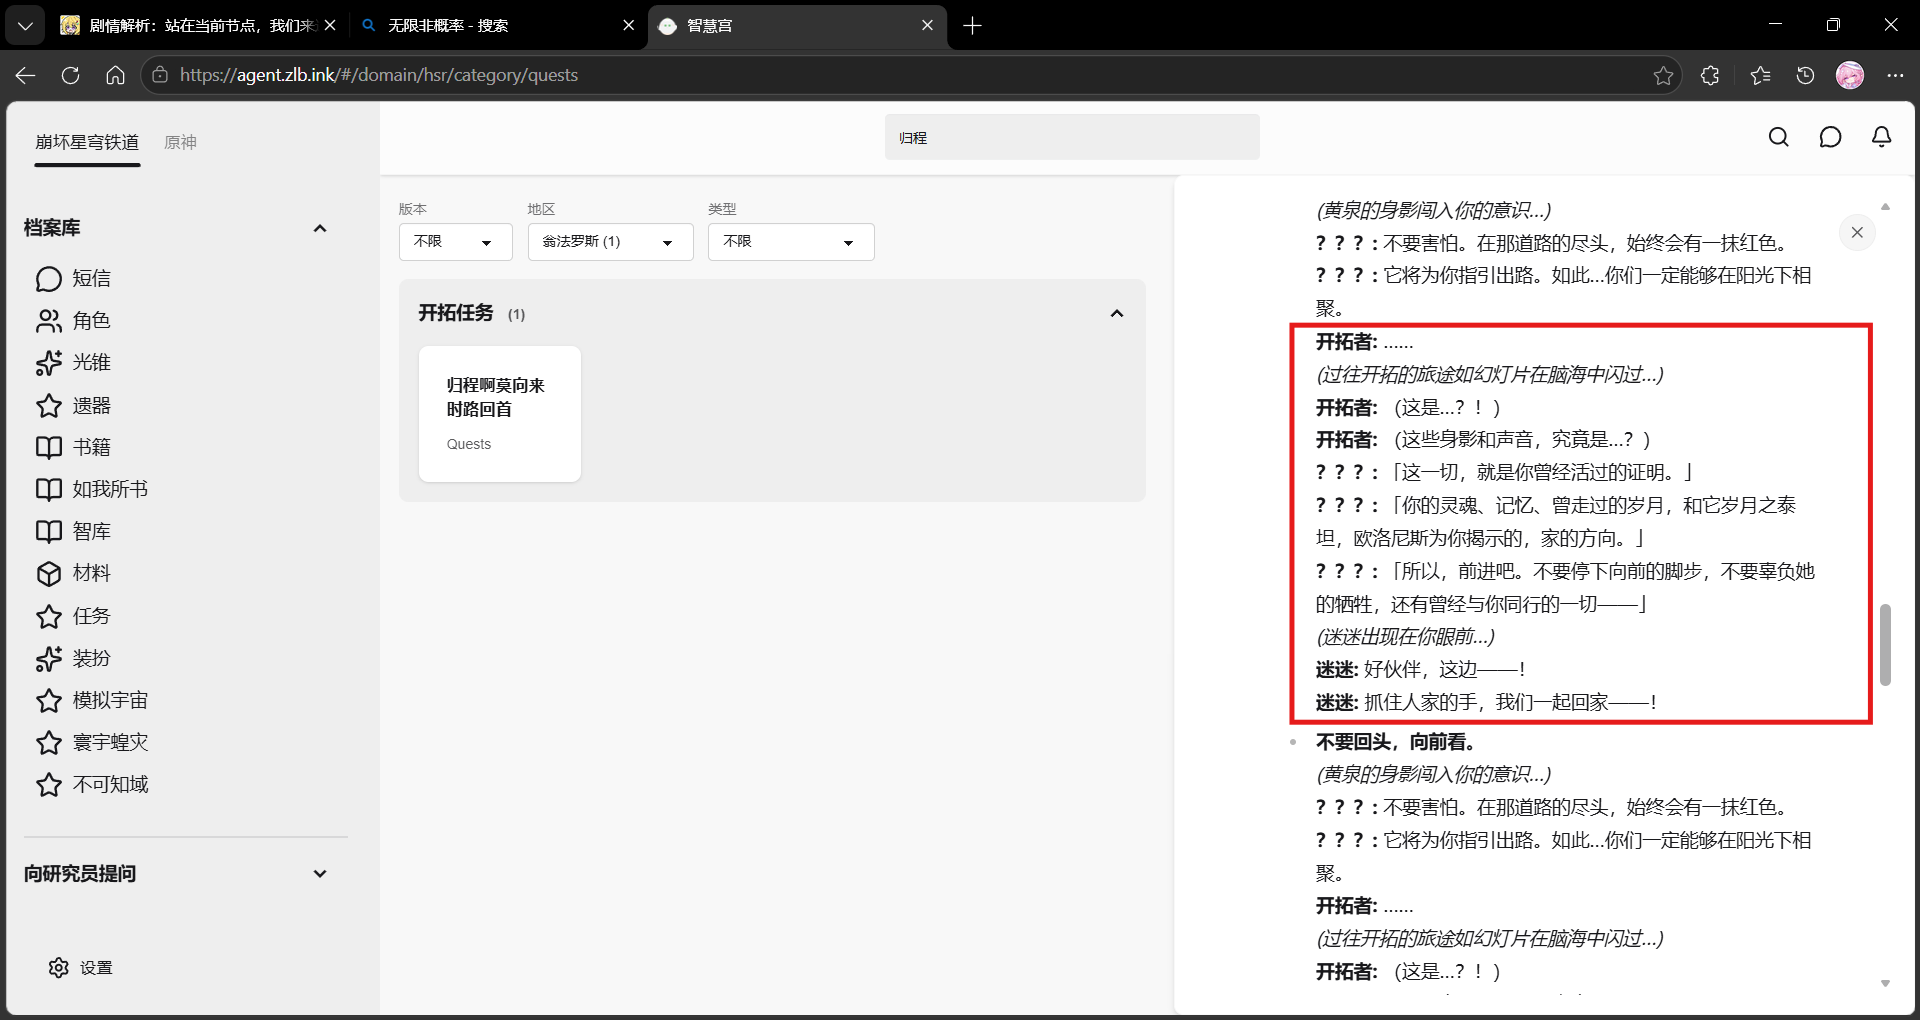The image size is (1920, 1020).
Task: Click the line 迷迷: 好伙伴，这边——！
Action: 1421,670
